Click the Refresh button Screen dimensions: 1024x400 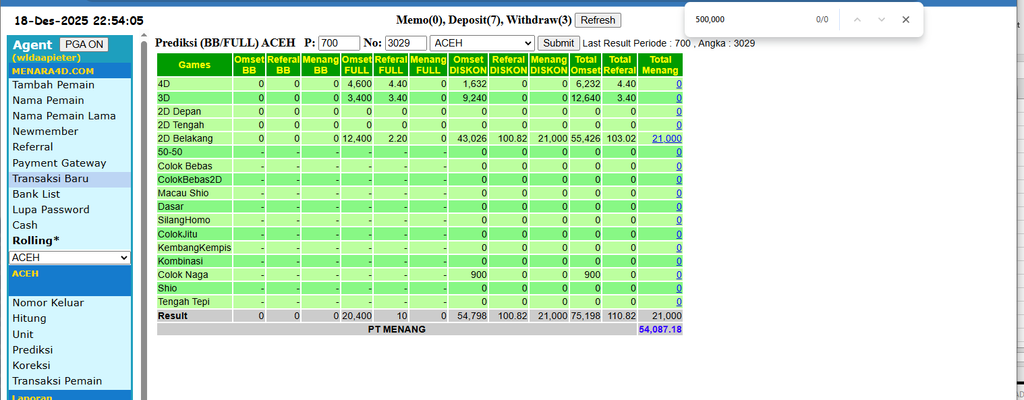598,20
